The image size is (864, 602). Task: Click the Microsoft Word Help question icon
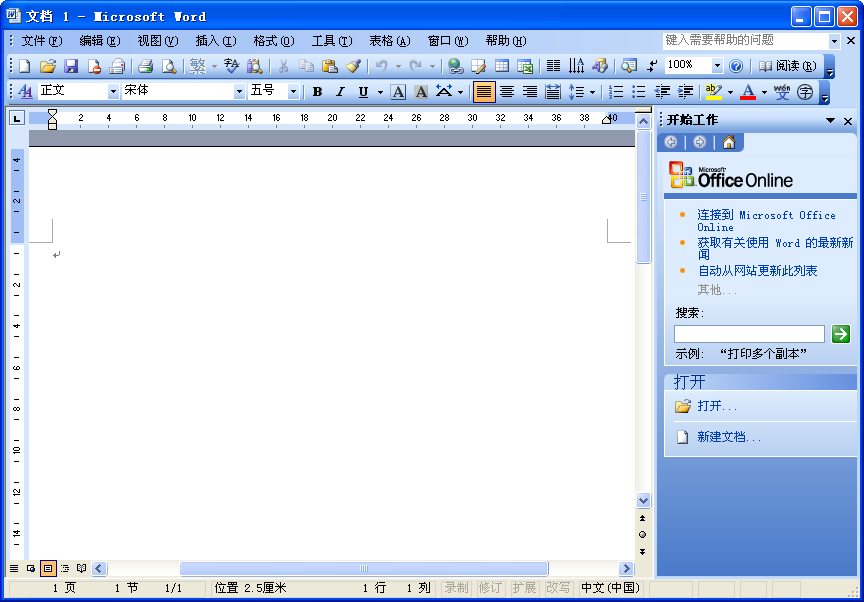point(736,66)
